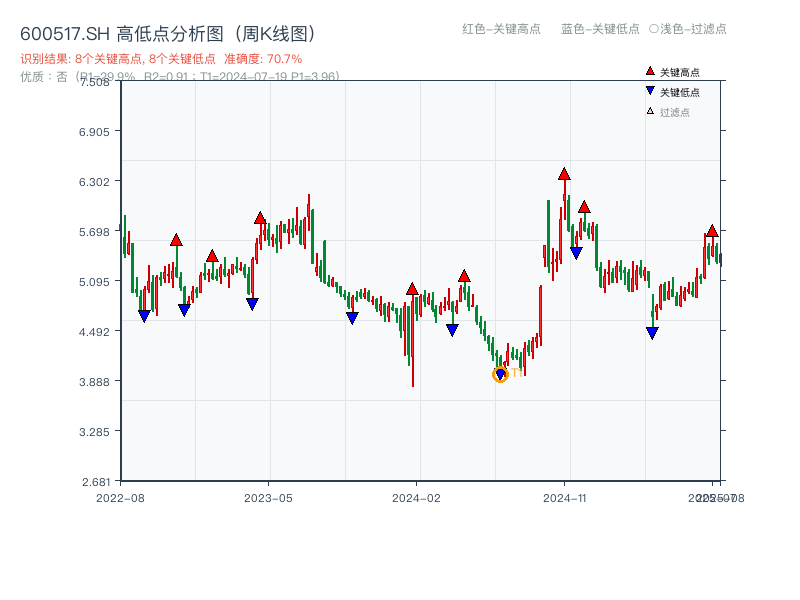Click the blue triangle in the legend

click(650, 91)
